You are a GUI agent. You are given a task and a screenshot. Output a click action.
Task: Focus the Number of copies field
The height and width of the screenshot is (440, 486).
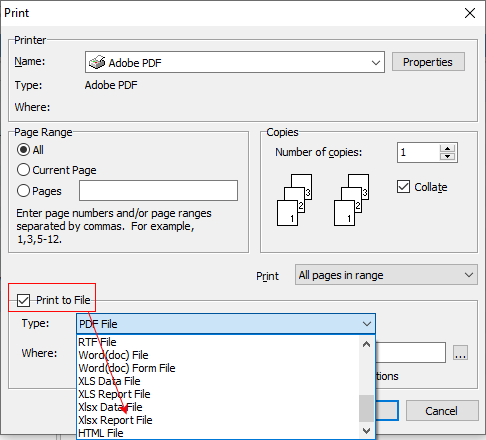click(418, 152)
